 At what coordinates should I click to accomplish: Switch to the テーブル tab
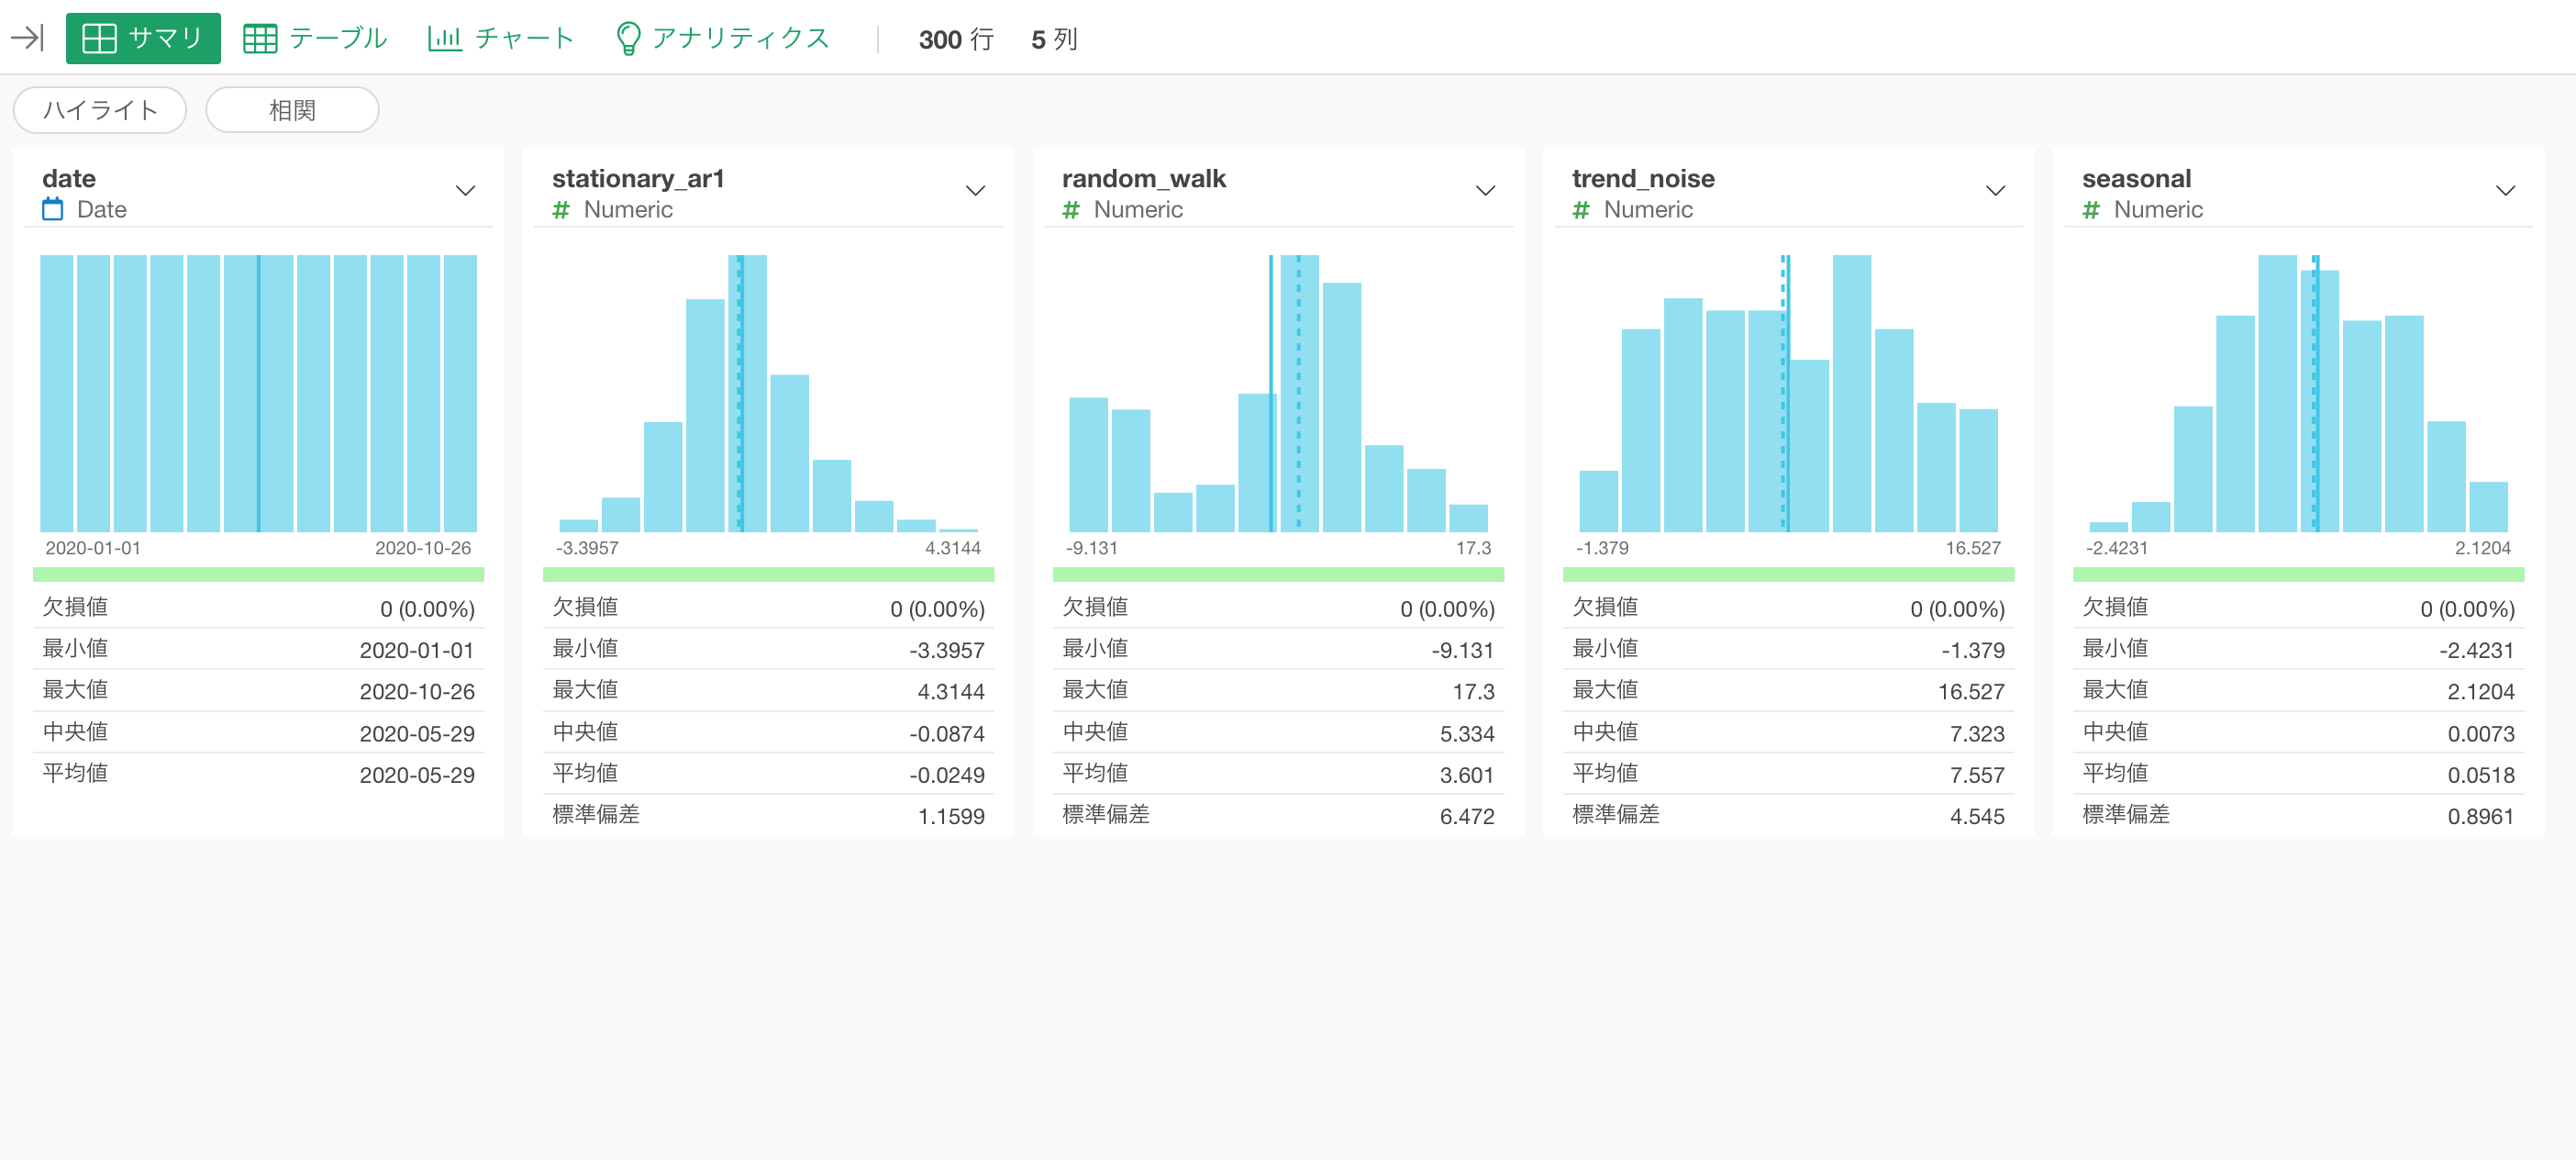pyautogui.click(x=316, y=38)
